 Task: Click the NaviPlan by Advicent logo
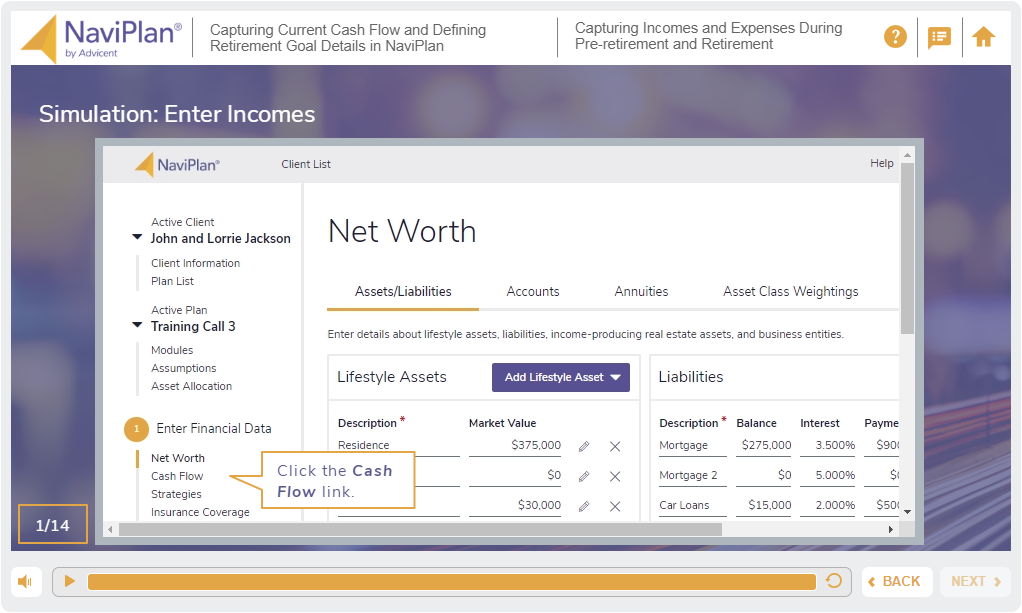102,38
